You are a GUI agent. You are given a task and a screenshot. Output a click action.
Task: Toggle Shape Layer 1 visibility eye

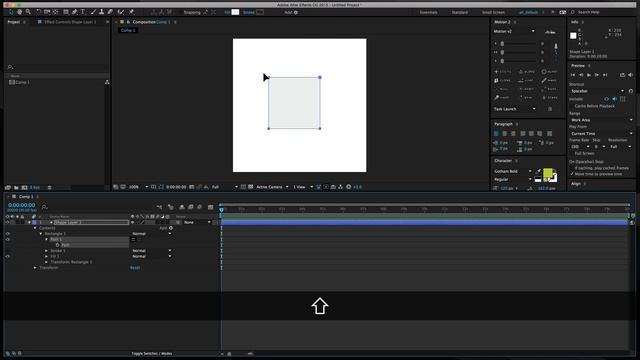pyautogui.click(x=7, y=222)
